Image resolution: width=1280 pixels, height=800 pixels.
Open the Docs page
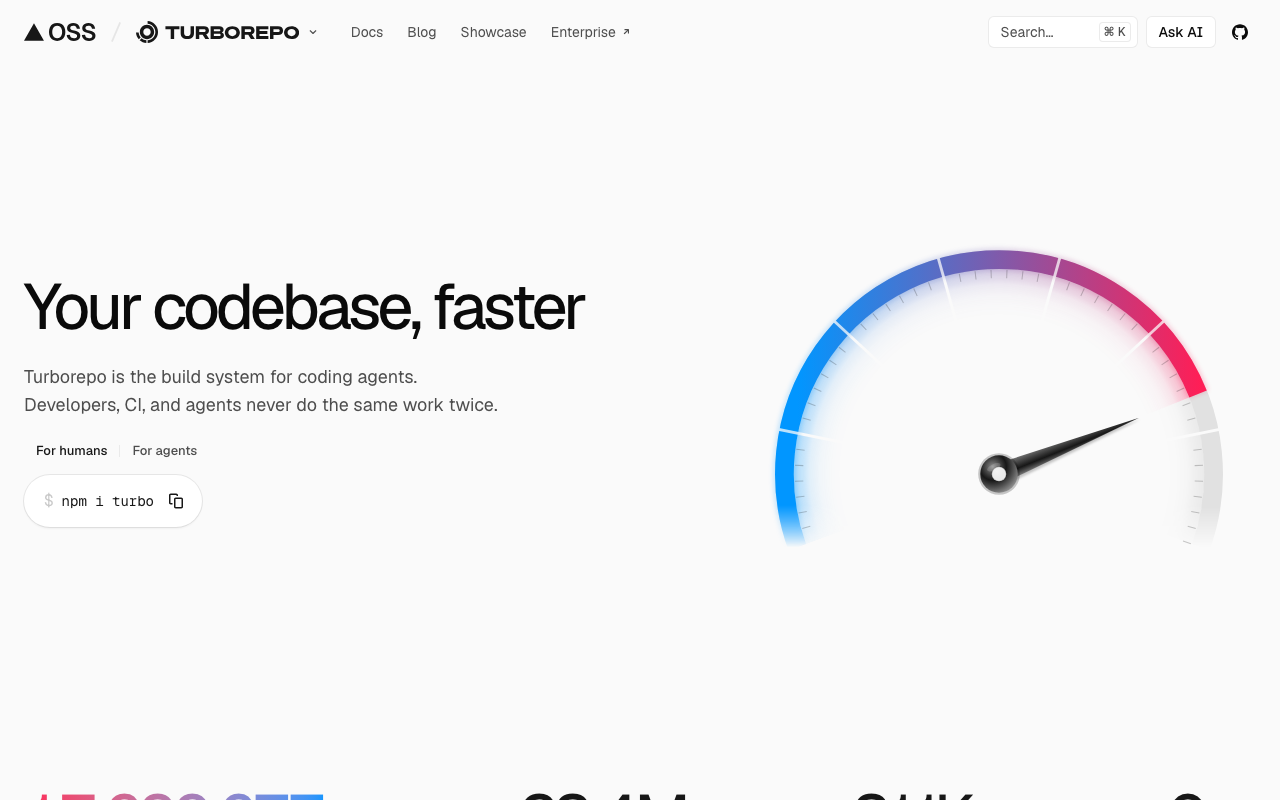click(x=367, y=32)
